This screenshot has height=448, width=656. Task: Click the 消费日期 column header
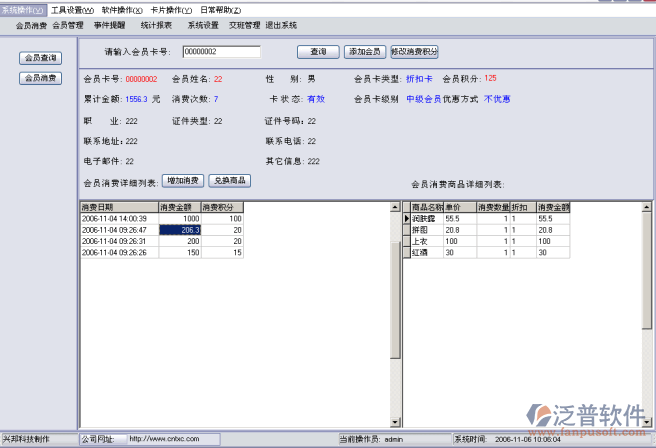tap(117, 207)
